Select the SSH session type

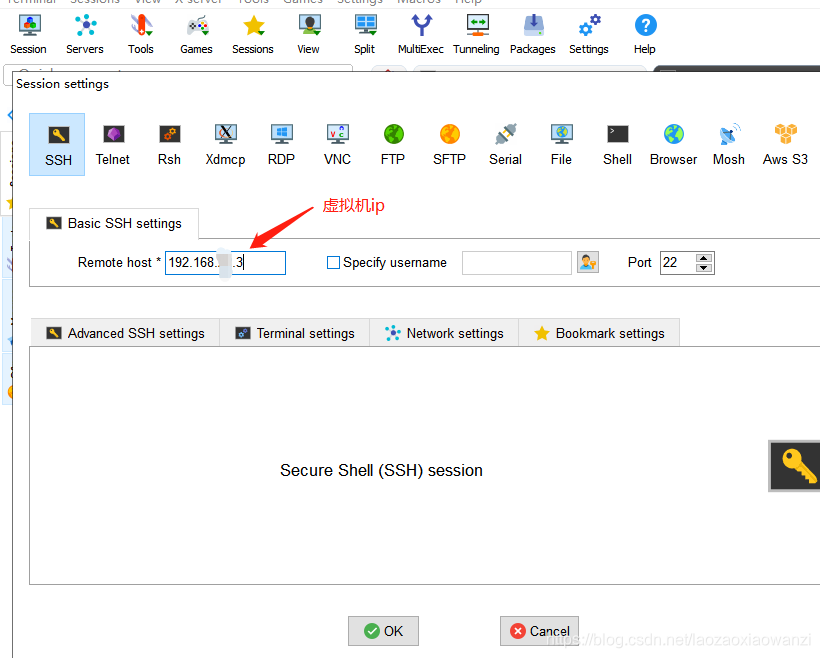point(57,144)
